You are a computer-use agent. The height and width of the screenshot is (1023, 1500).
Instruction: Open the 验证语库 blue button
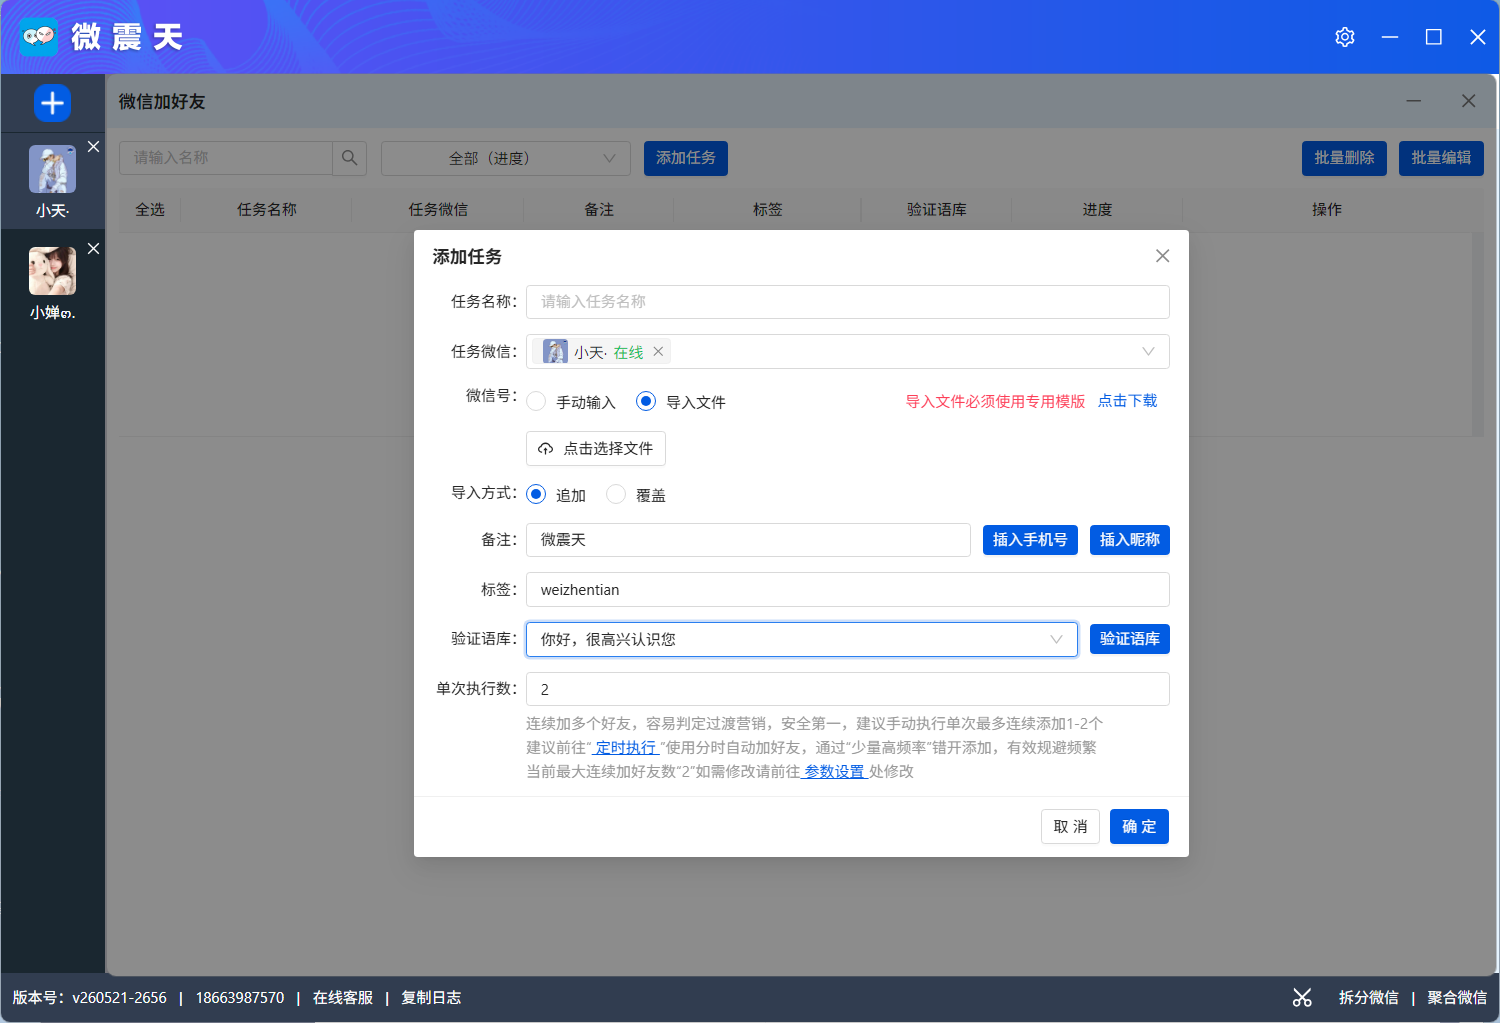[x=1130, y=639]
